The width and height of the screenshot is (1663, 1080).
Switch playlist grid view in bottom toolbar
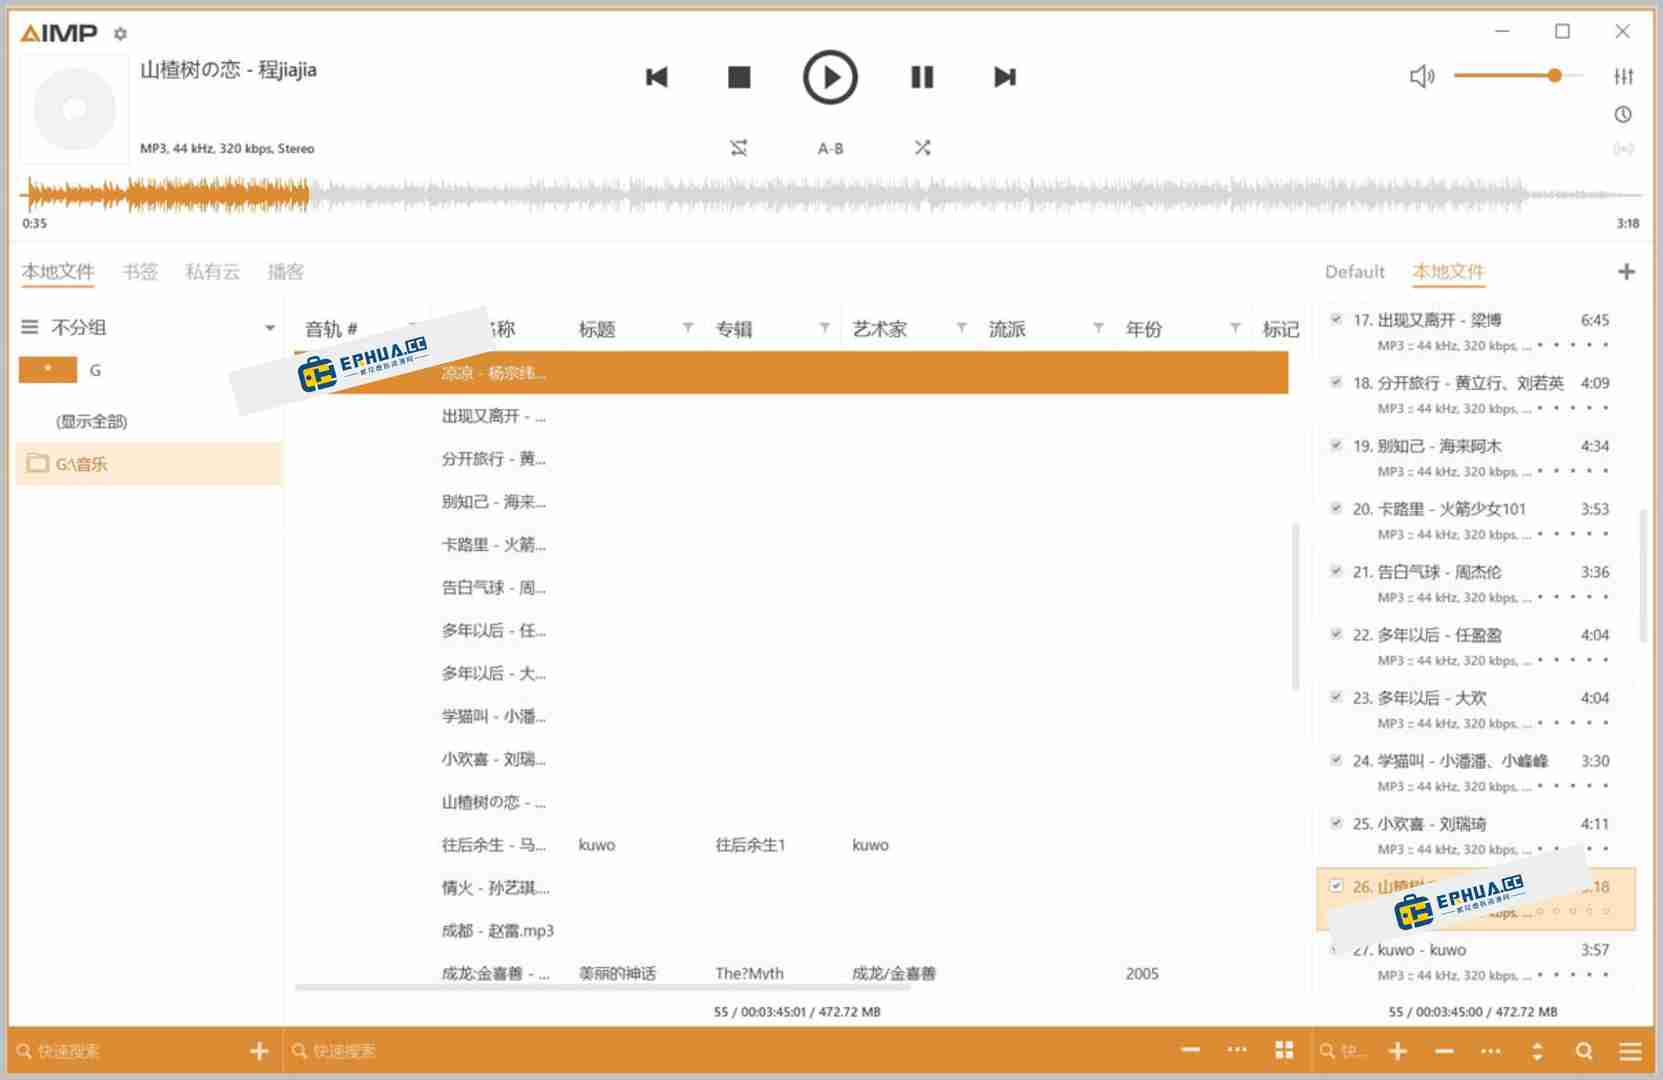pyautogui.click(x=1283, y=1051)
